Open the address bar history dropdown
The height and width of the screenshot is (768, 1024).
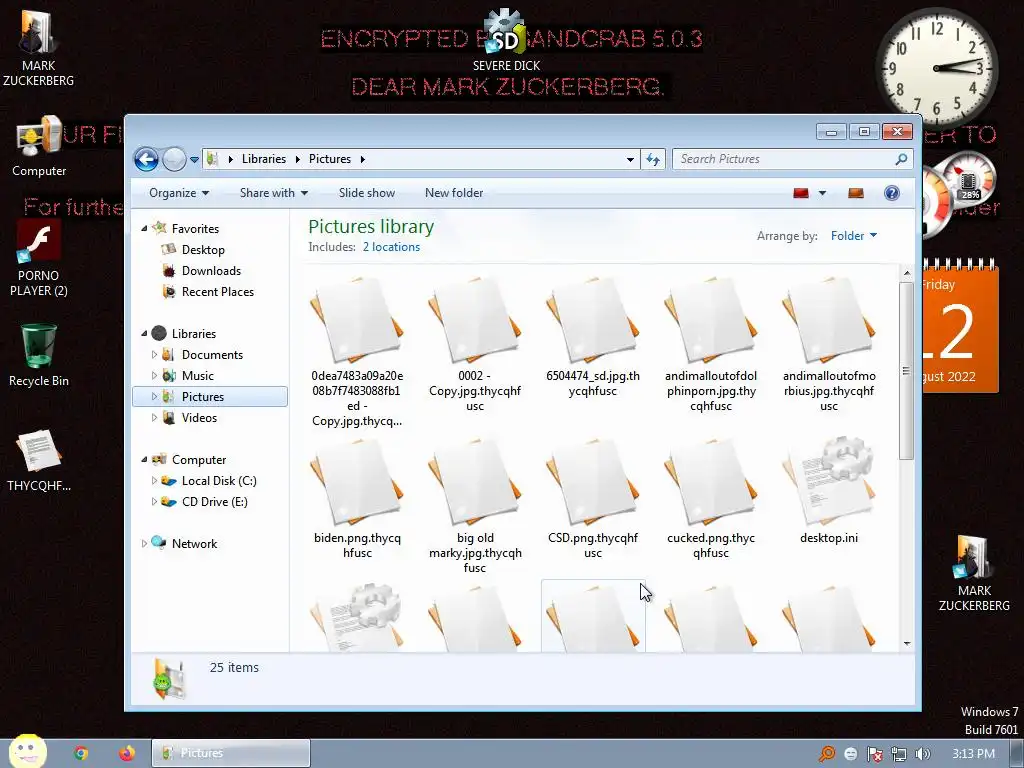(630, 159)
